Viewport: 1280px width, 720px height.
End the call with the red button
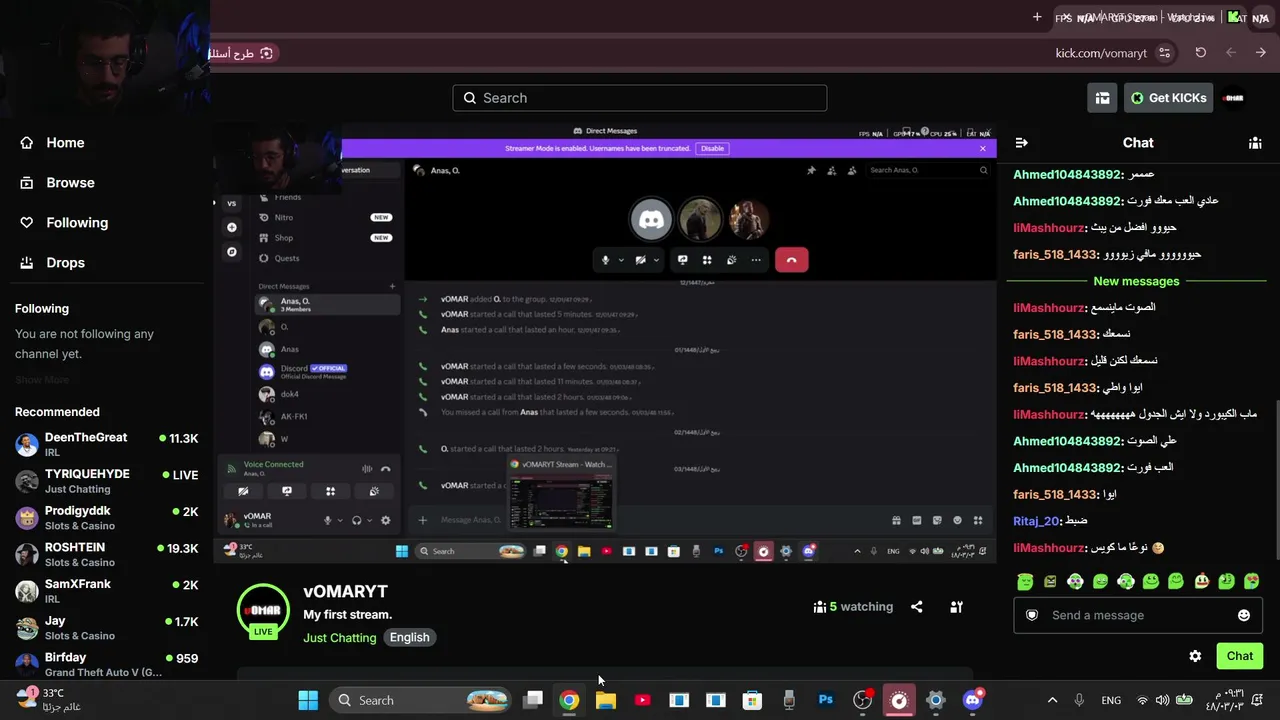point(791,260)
